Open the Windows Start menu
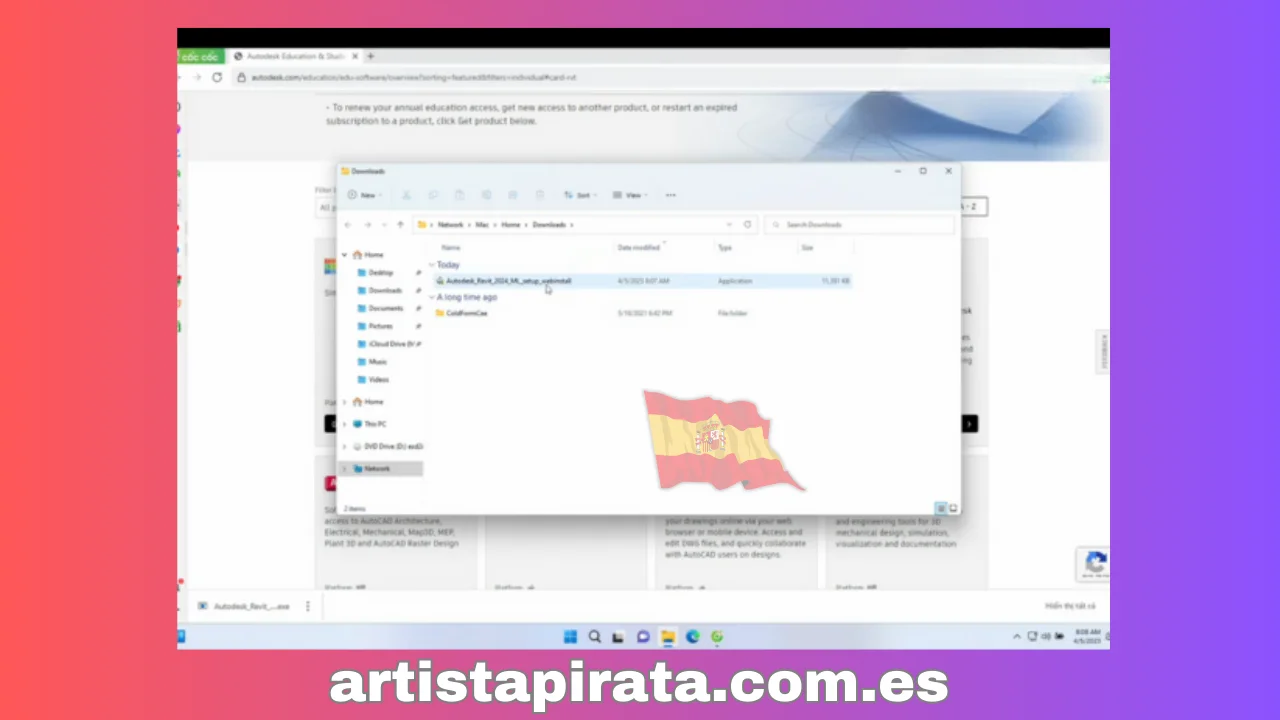 570,636
